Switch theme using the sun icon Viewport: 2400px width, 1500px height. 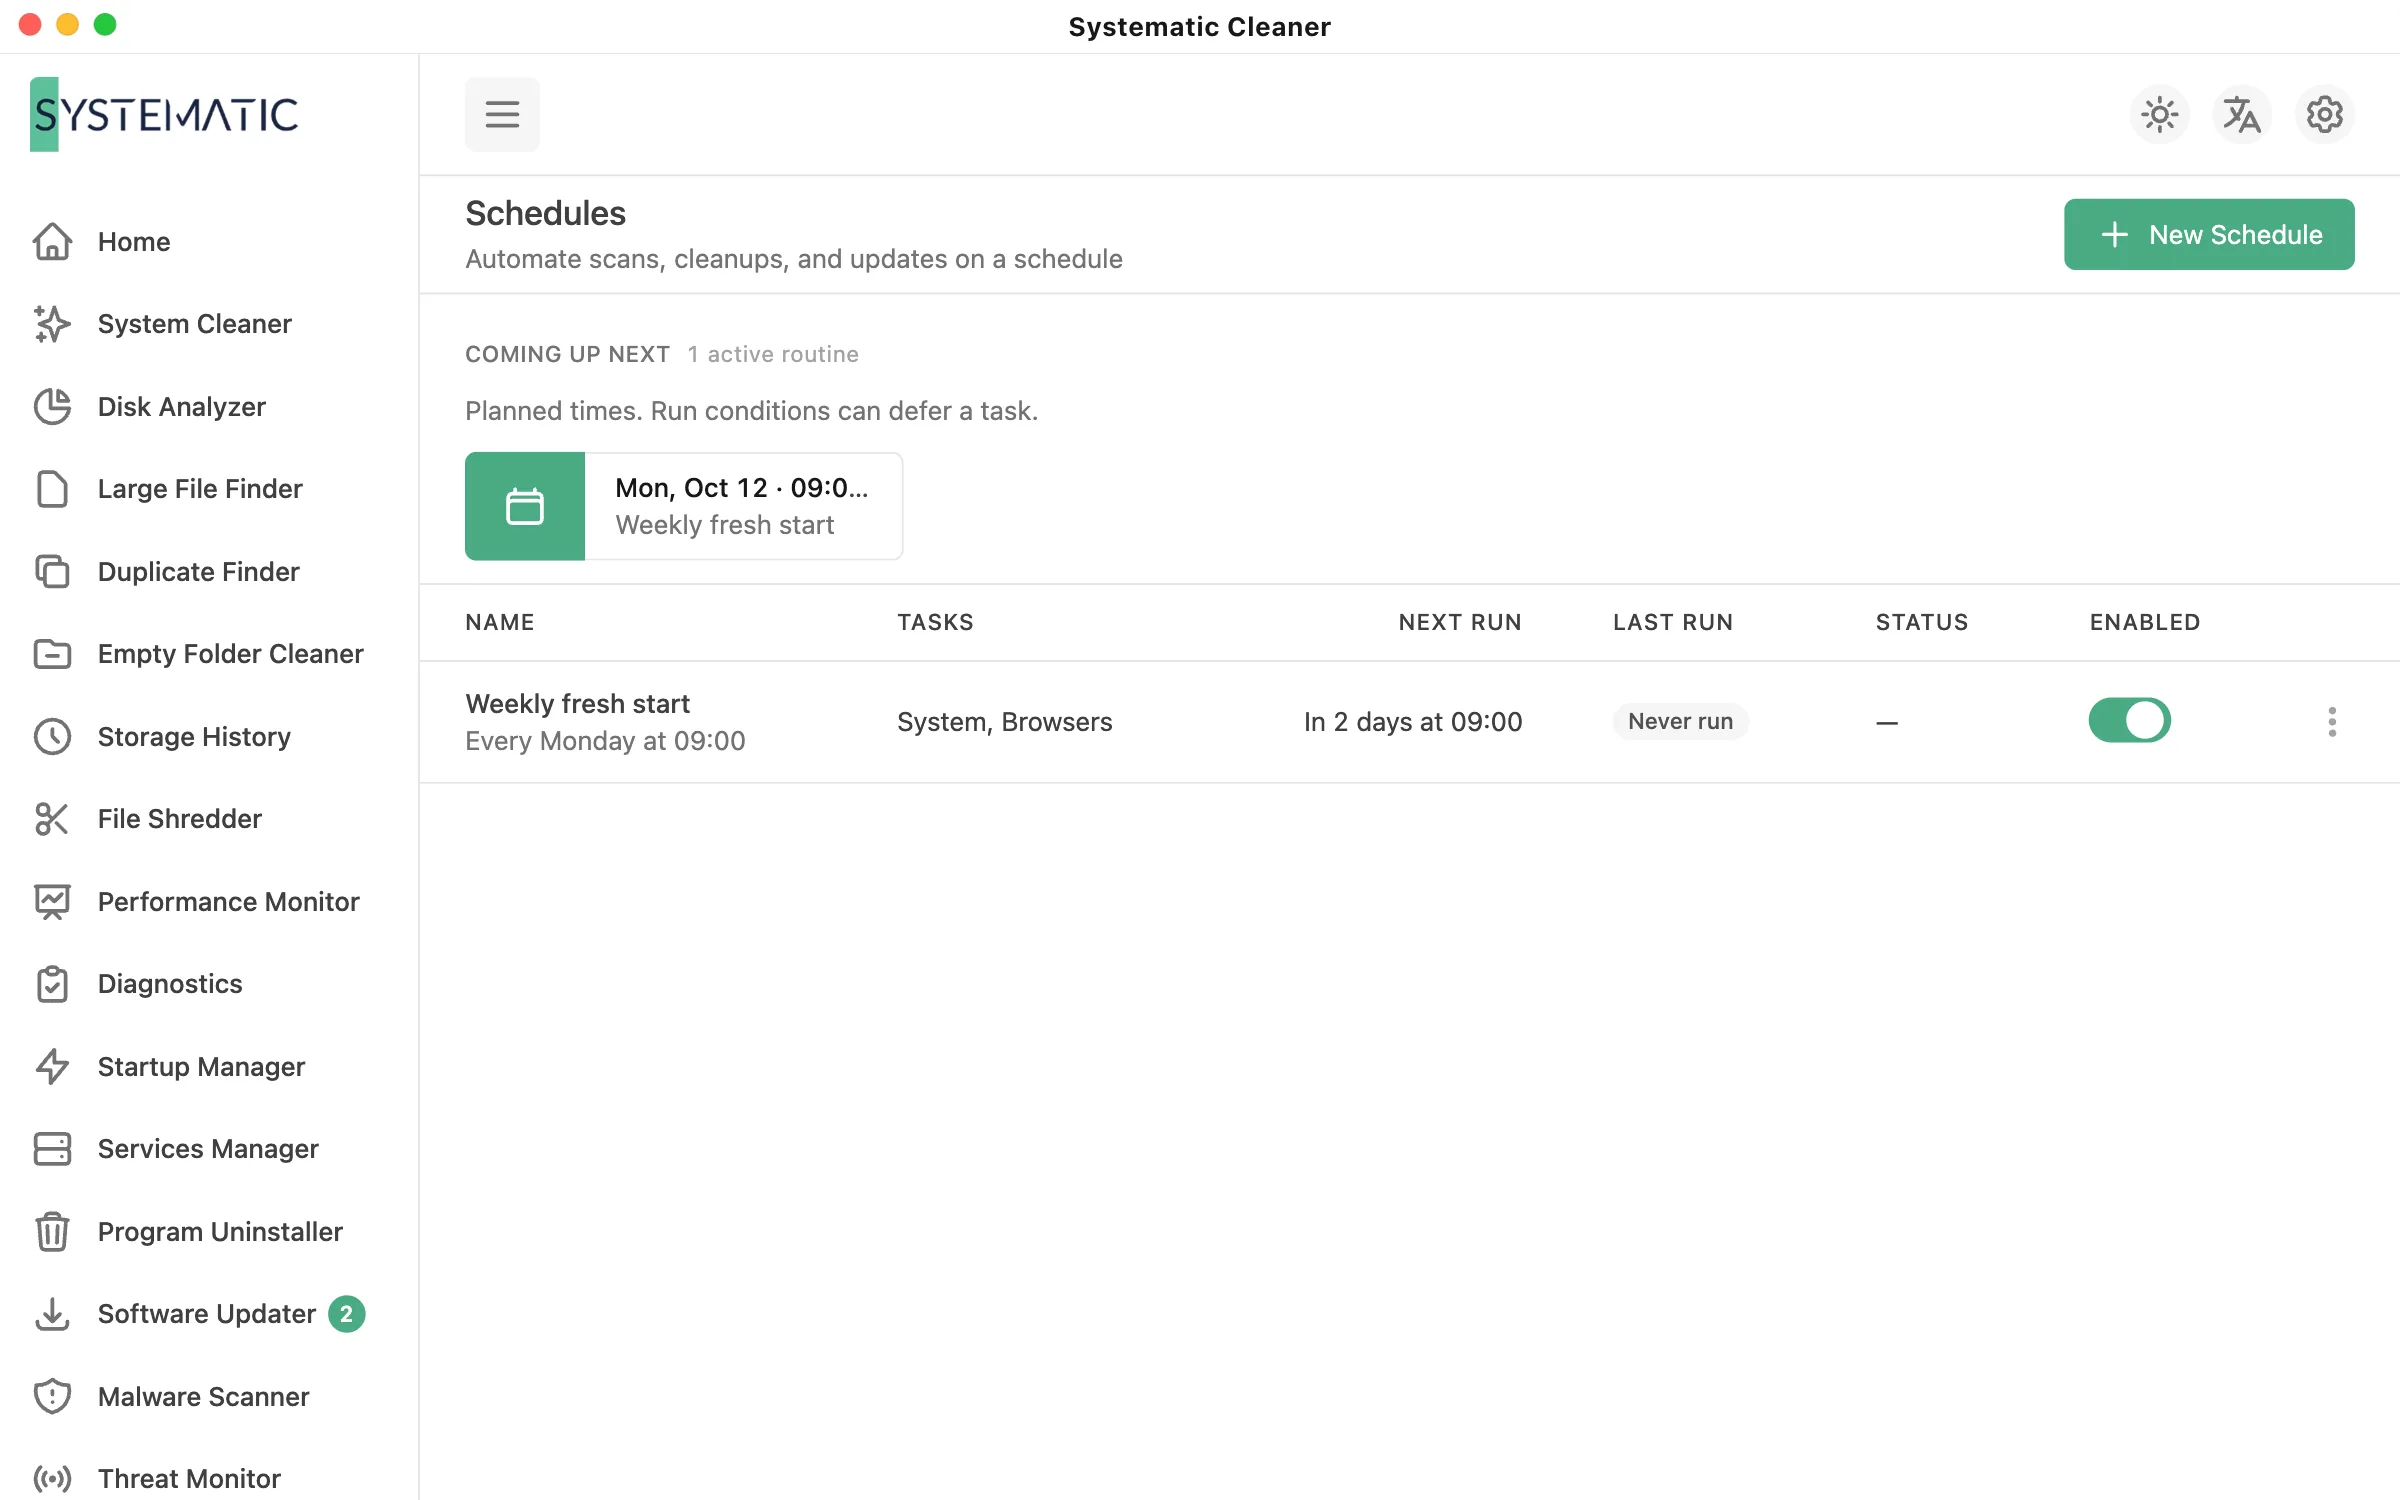(x=2160, y=115)
